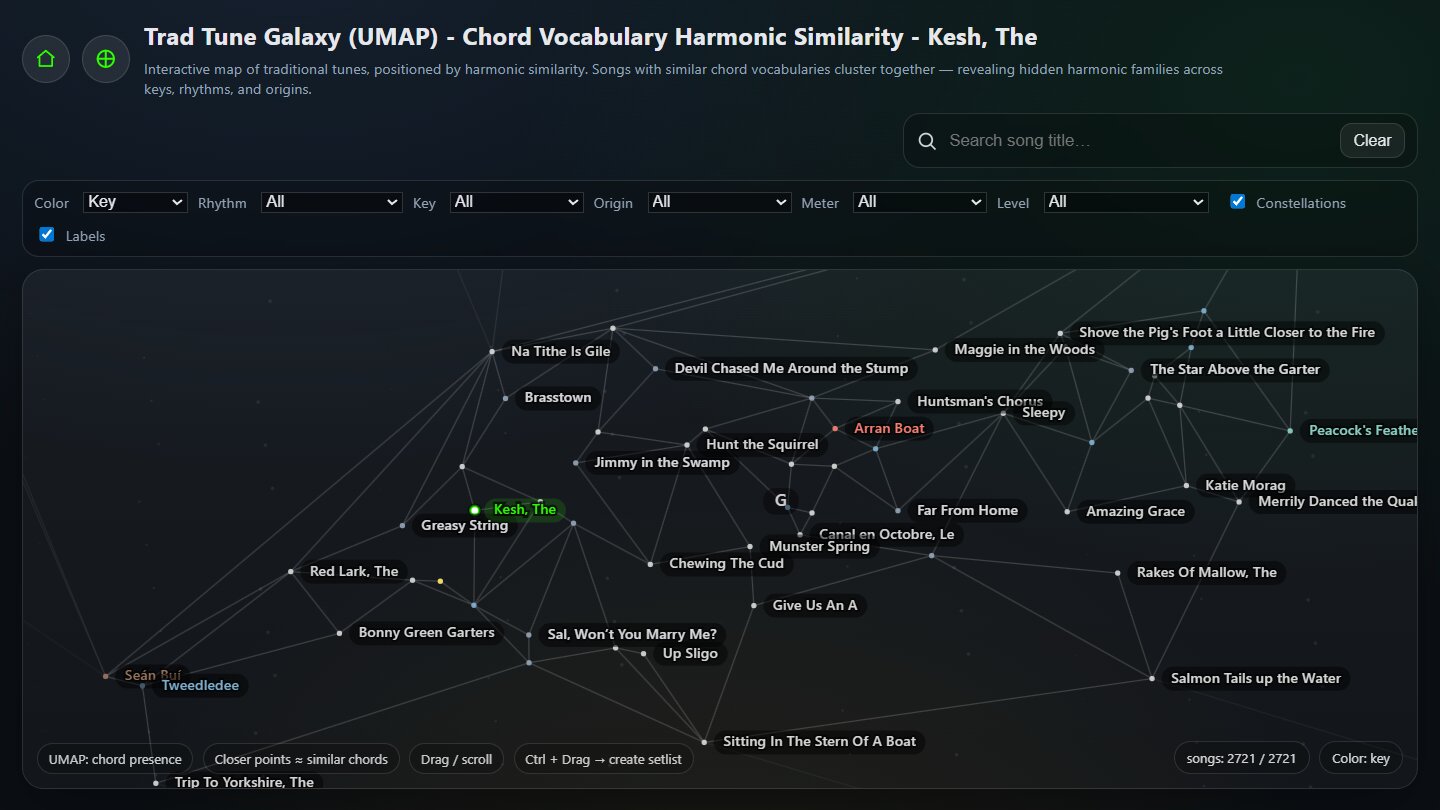Click the green home icon button

tap(46, 59)
